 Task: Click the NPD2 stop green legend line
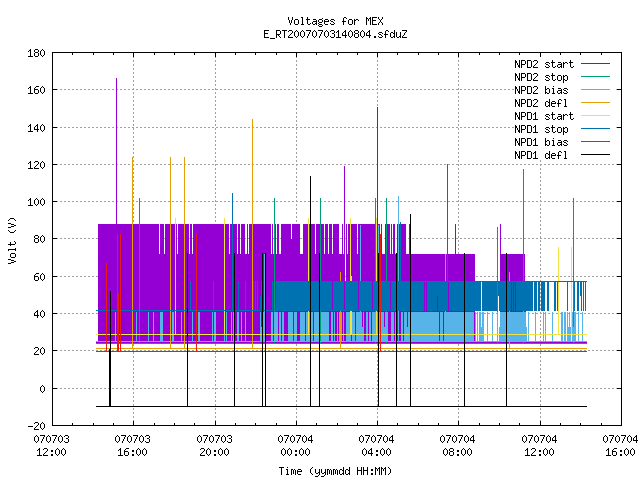(x=595, y=77)
